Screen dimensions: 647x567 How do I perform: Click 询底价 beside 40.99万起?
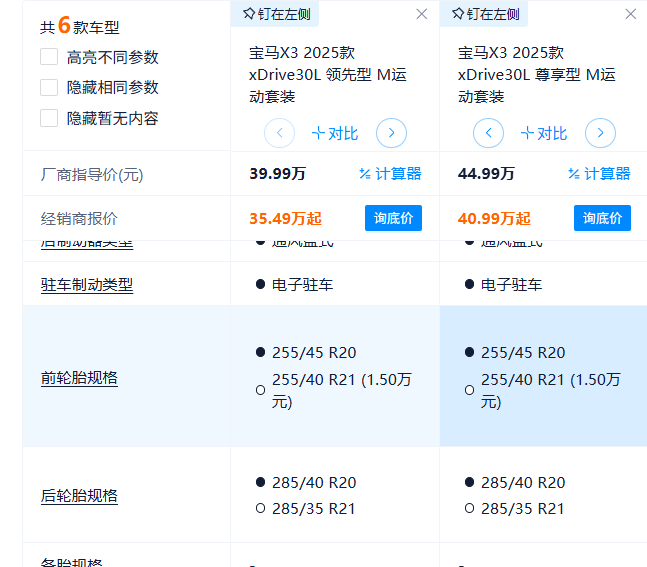tap(602, 218)
